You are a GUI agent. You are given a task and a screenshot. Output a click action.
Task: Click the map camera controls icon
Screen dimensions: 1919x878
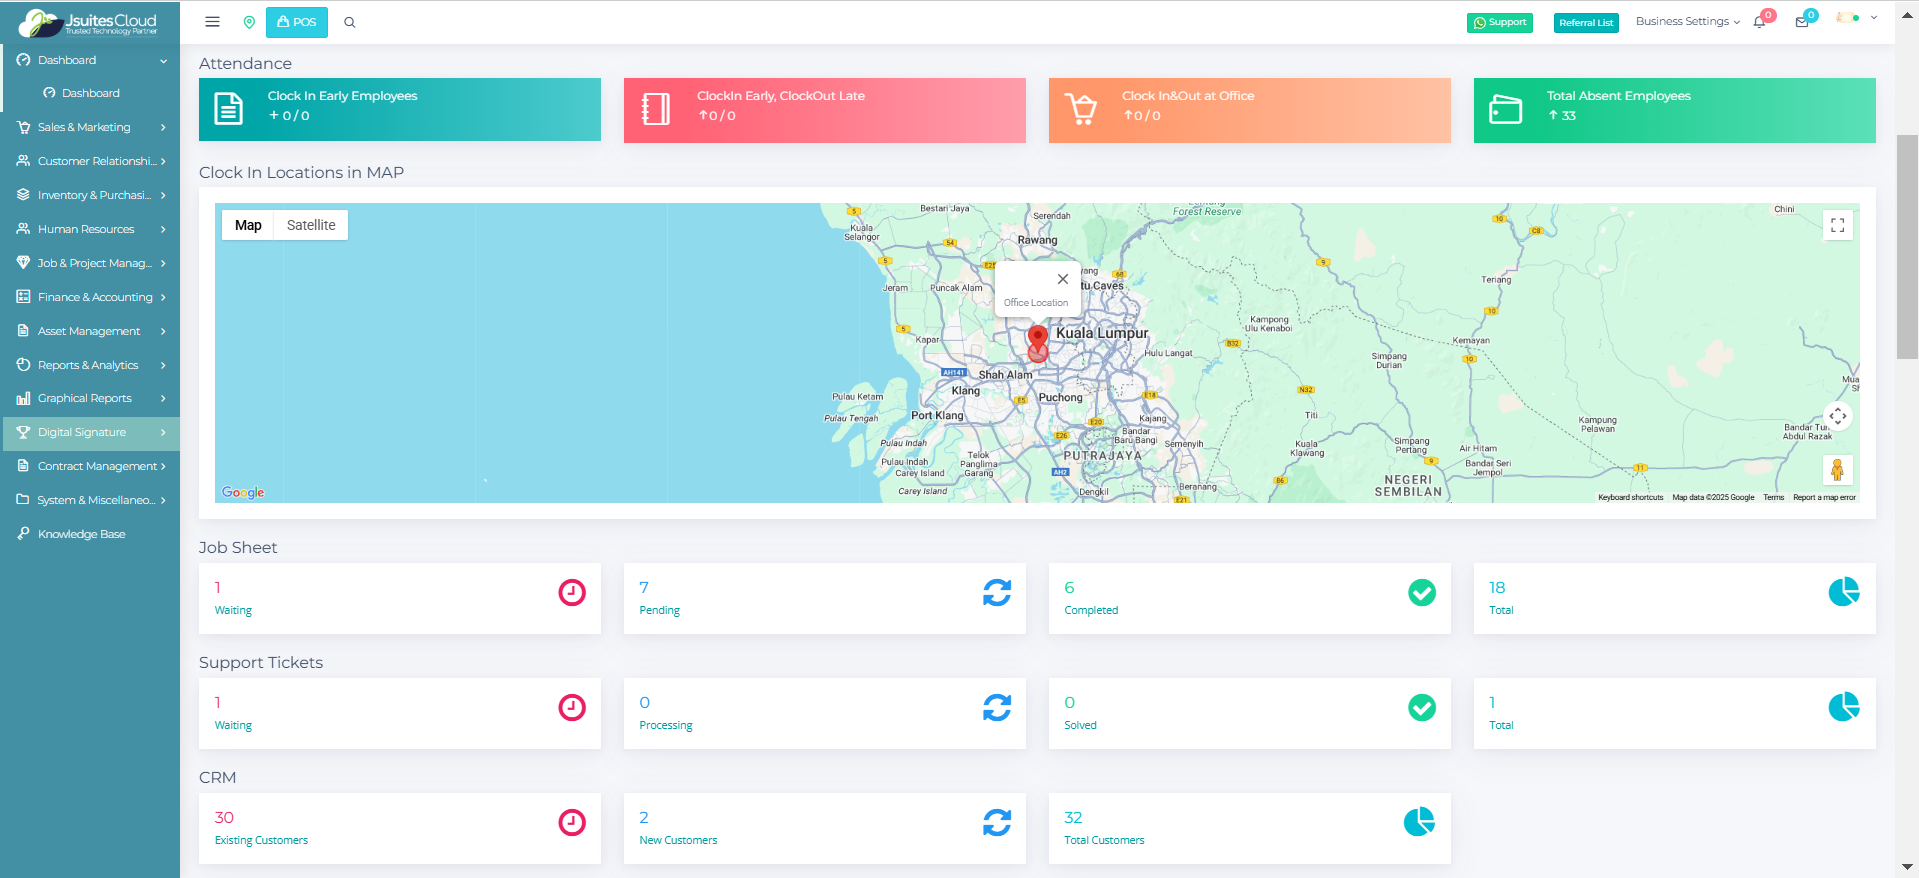[1838, 416]
